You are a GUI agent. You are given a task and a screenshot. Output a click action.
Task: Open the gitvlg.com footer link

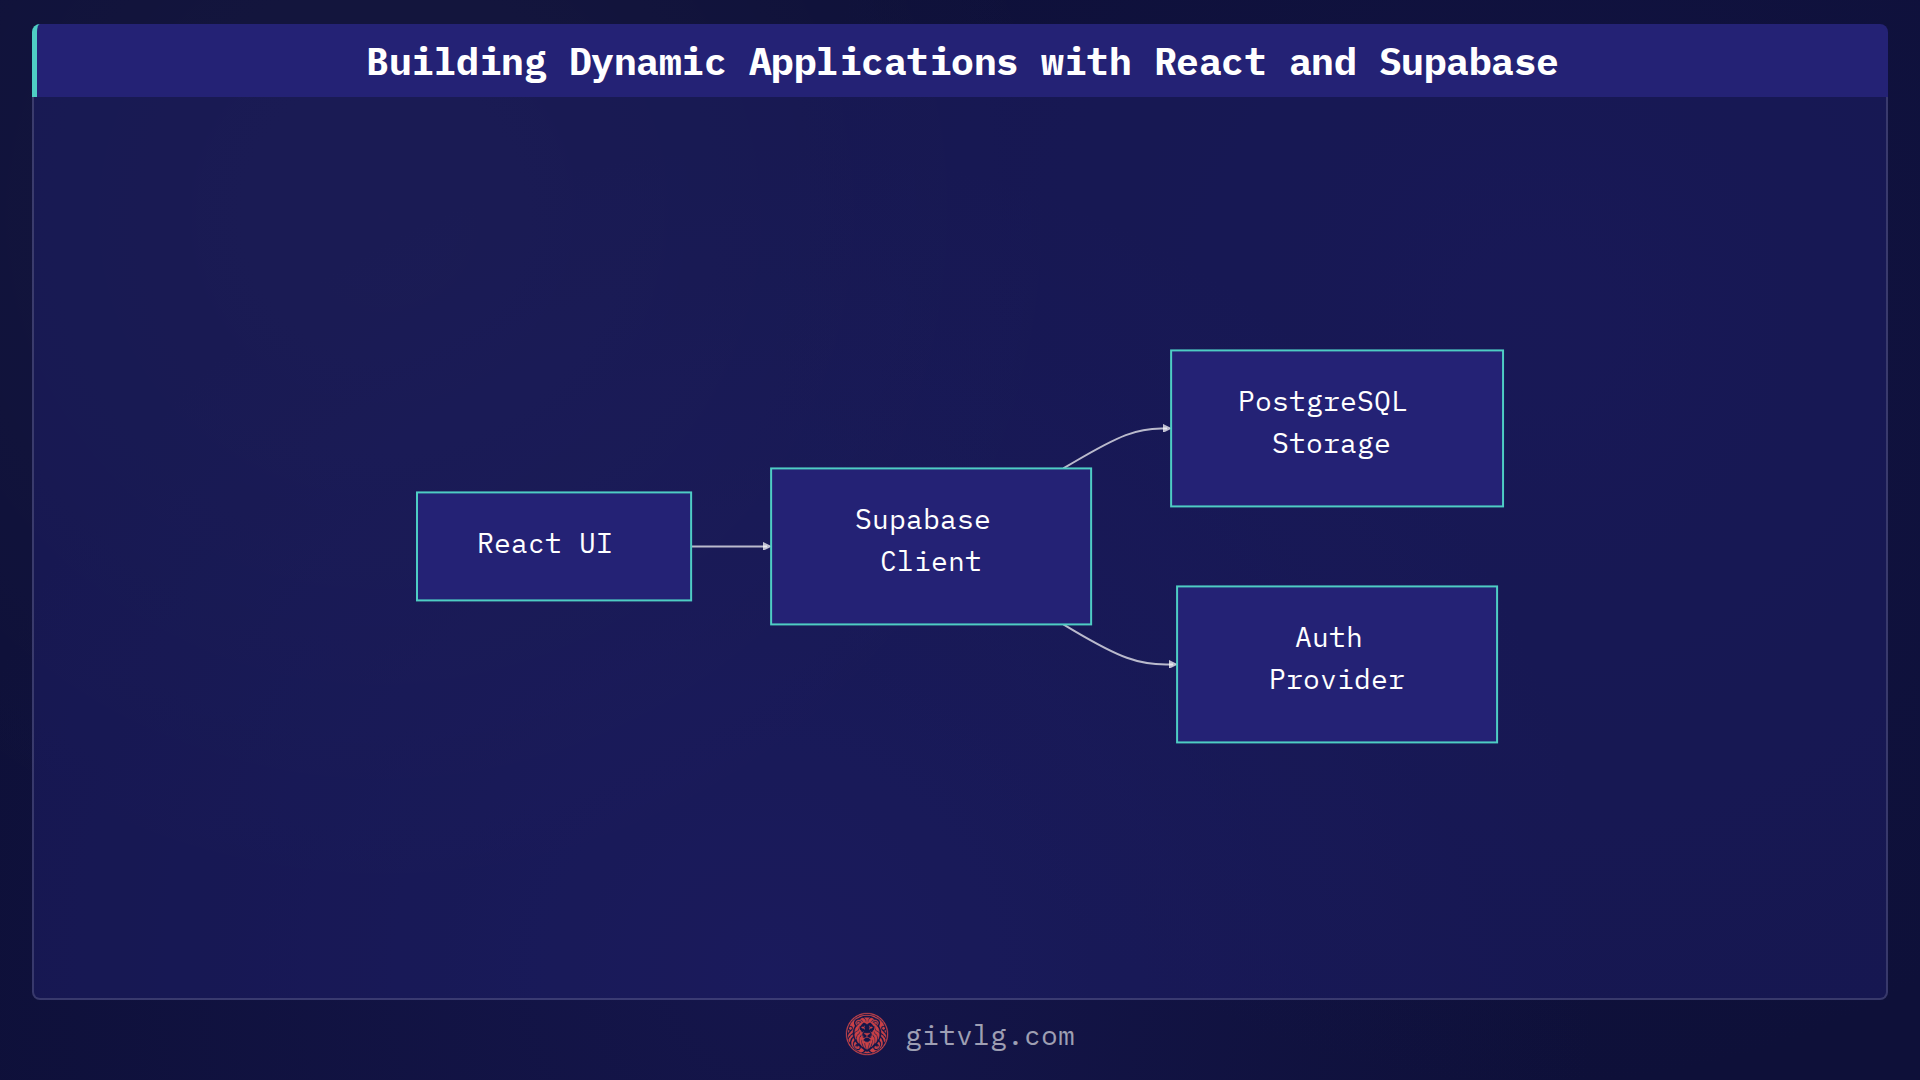pos(990,1036)
